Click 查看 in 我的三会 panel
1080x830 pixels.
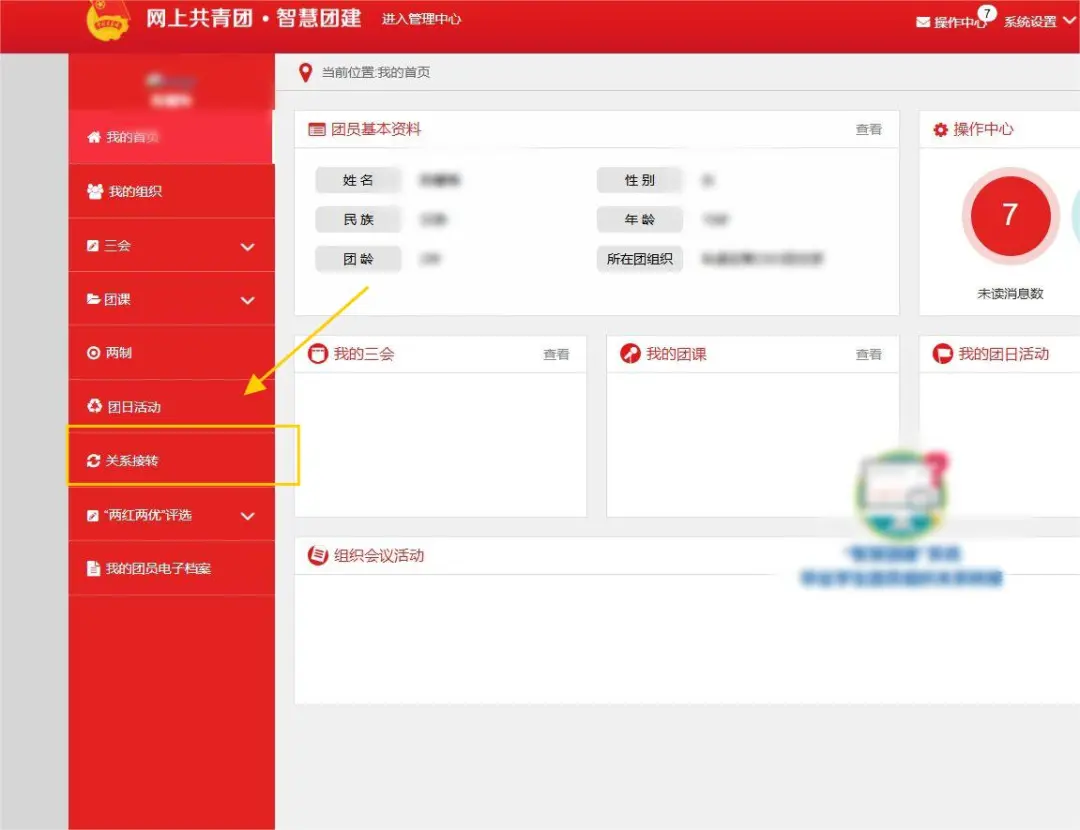557,354
